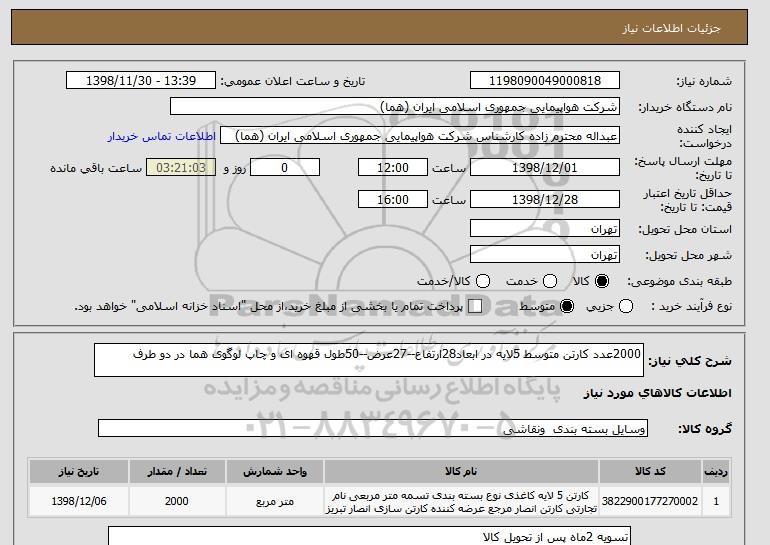Click the گروه کالا label
The height and width of the screenshot is (545, 770).
(x=705, y=429)
